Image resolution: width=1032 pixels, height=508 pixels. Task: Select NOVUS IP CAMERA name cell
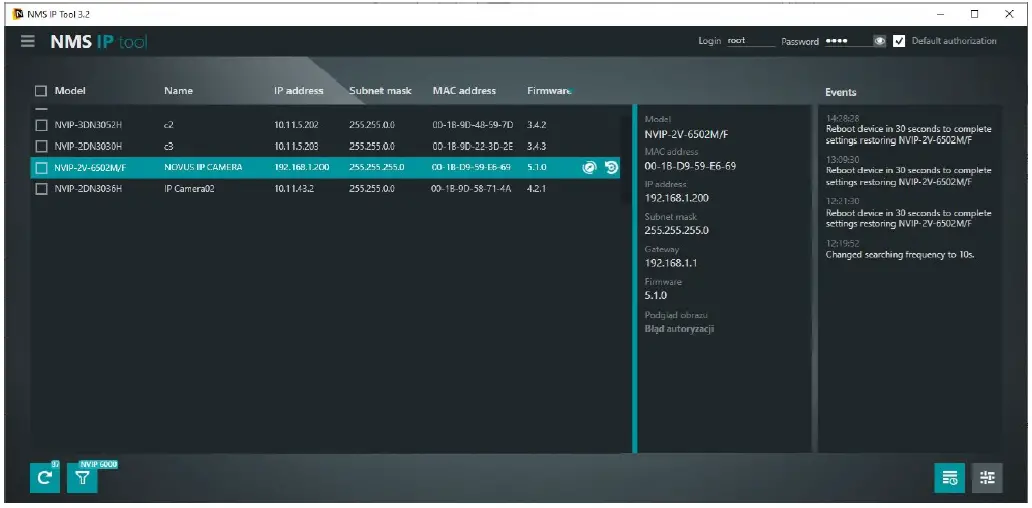pyautogui.click(x=203, y=168)
